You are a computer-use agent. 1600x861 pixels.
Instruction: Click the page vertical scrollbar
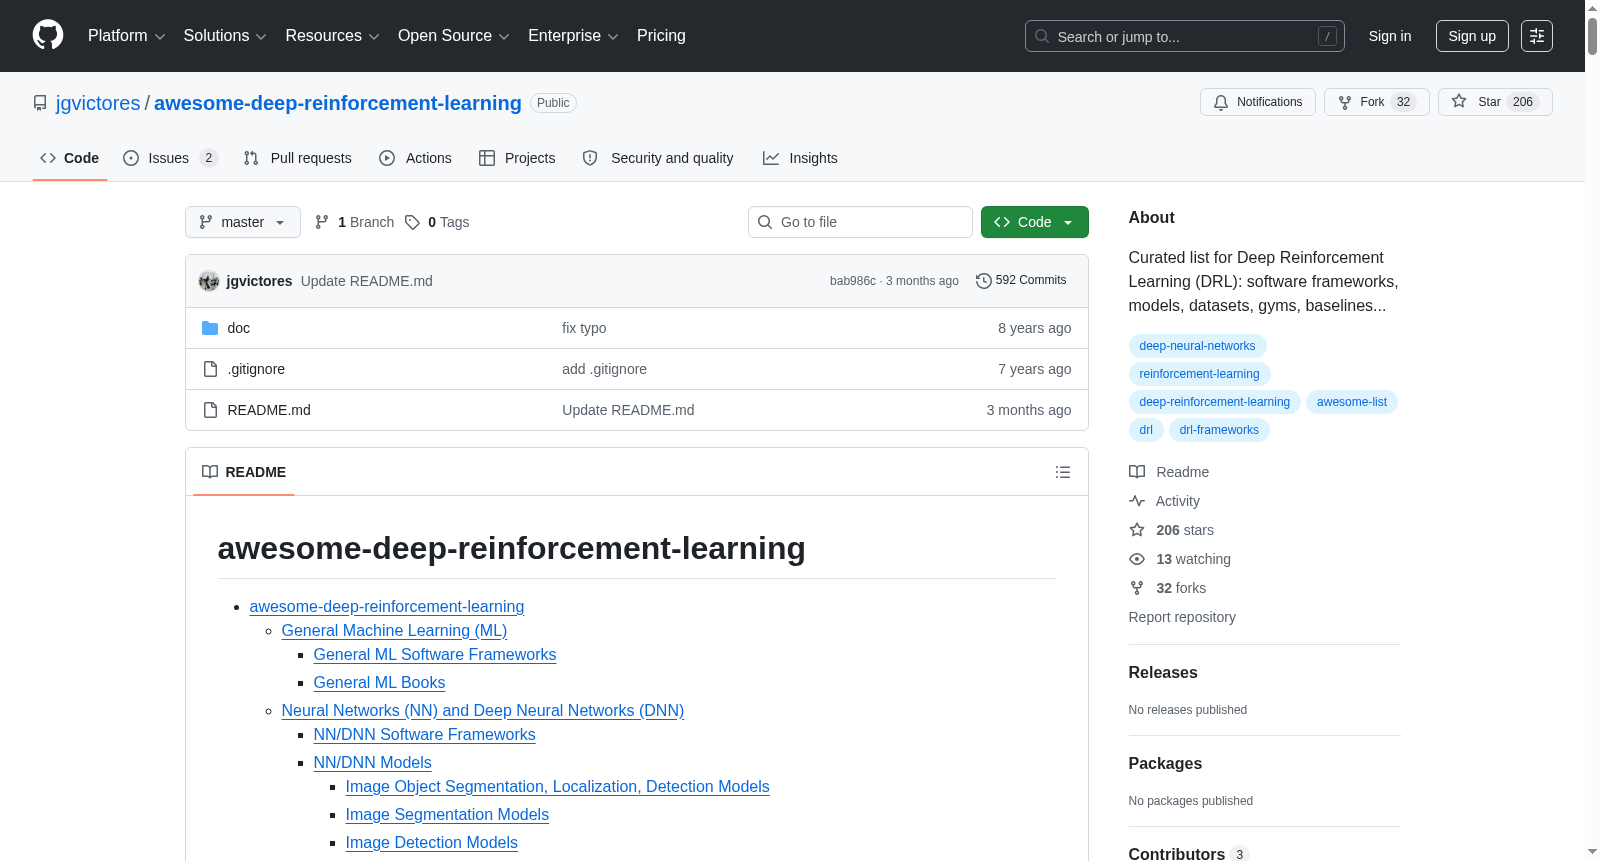pos(1592,430)
